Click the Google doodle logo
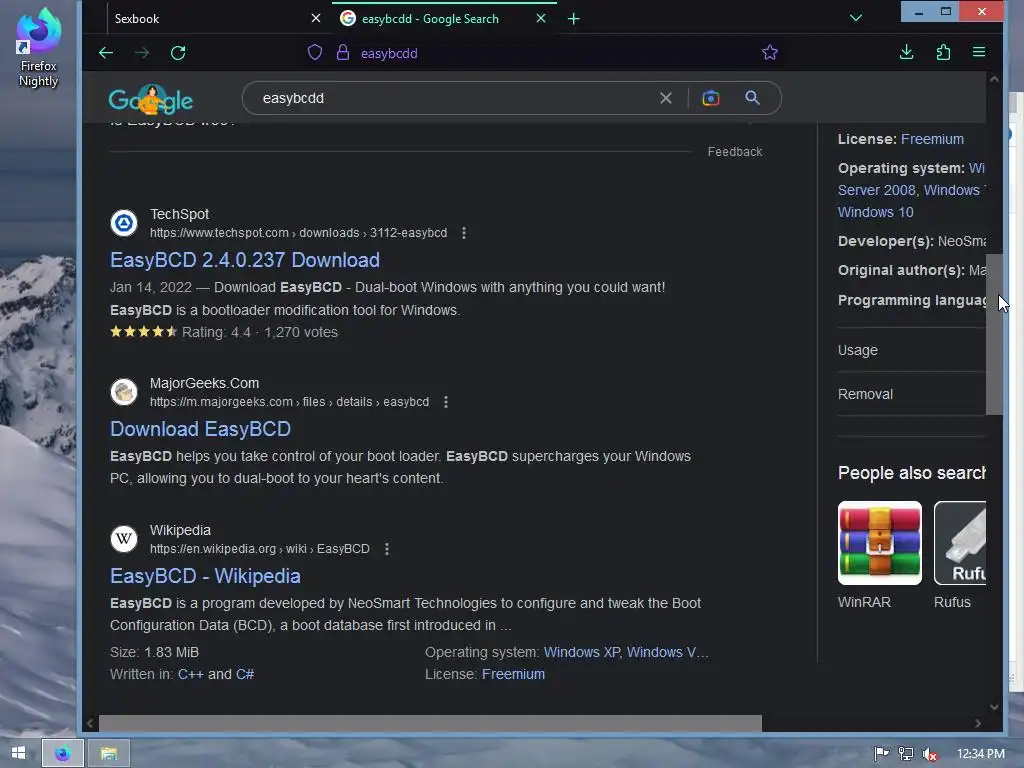The width and height of the screenshot is (1024, 768). click(x=151, y=100)
